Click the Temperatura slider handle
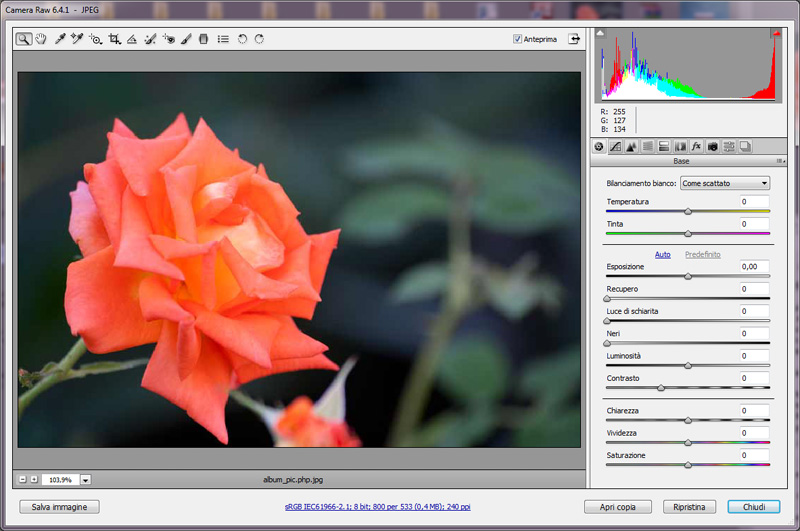800x531 pixels. click(688, 211)
